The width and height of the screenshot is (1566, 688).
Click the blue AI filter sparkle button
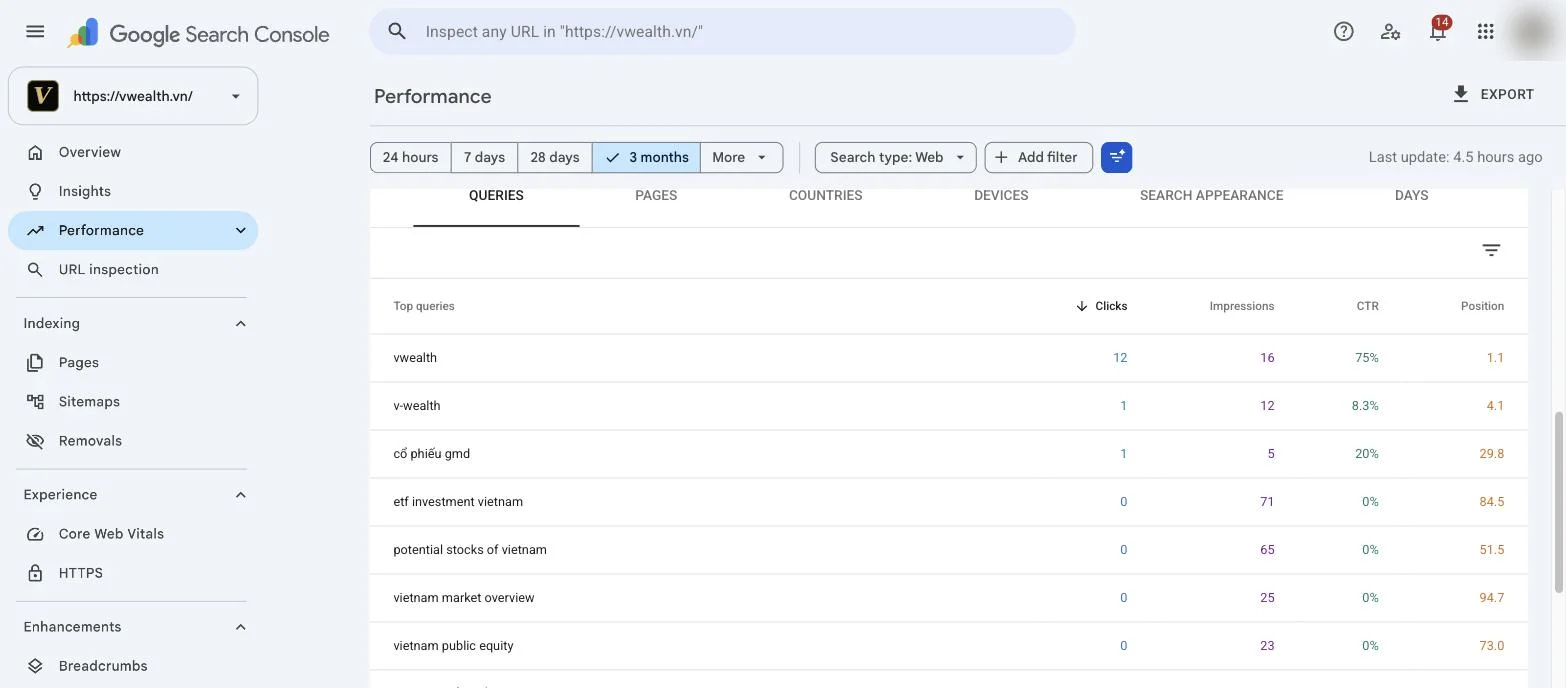(x=1117, y=157)
